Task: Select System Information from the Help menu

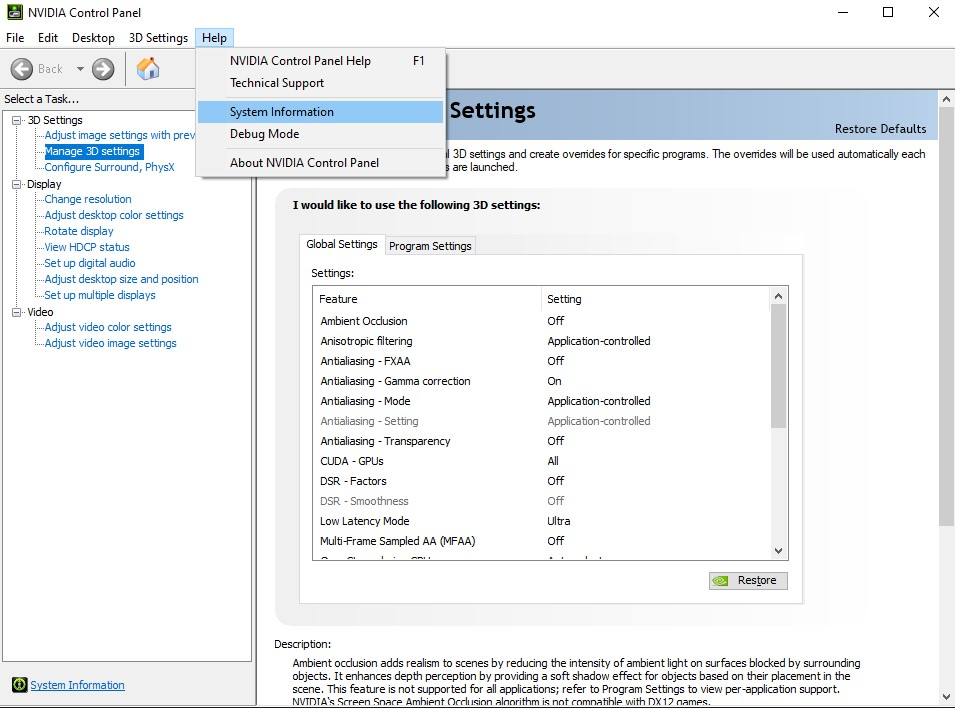Action: coord(282,112)
